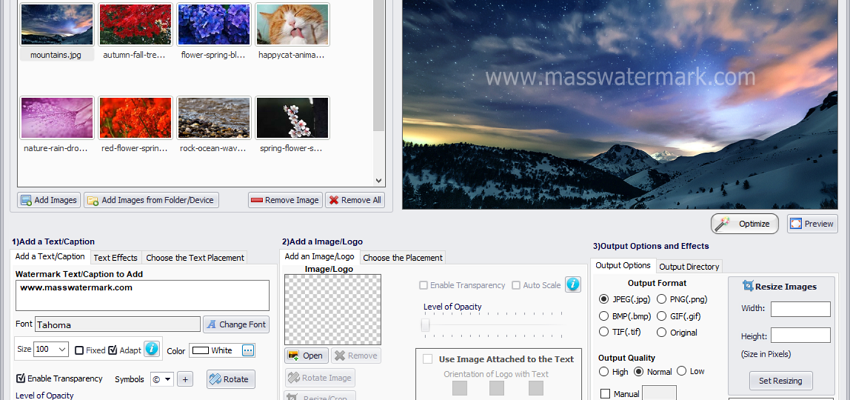Image resolution: width=850 pixels, height=400 pixels.
Task: Toggle the Adapt size checkbox
Action: click(113, 350)
